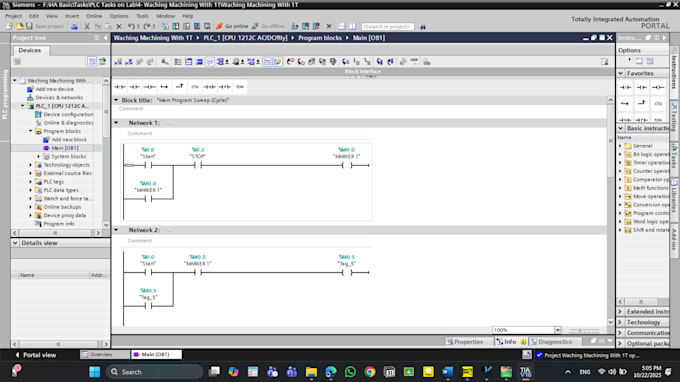Click Go online button
Image resolution: width=680 pixels, height=382 pixels.
click(232, 26)
